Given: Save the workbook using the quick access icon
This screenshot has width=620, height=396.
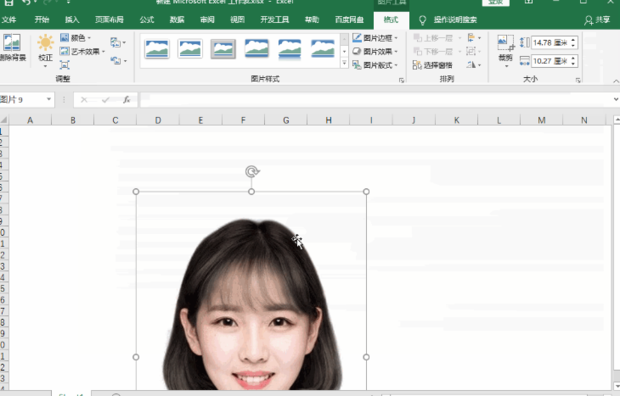Looking at the screenshot, I should 9,2.
